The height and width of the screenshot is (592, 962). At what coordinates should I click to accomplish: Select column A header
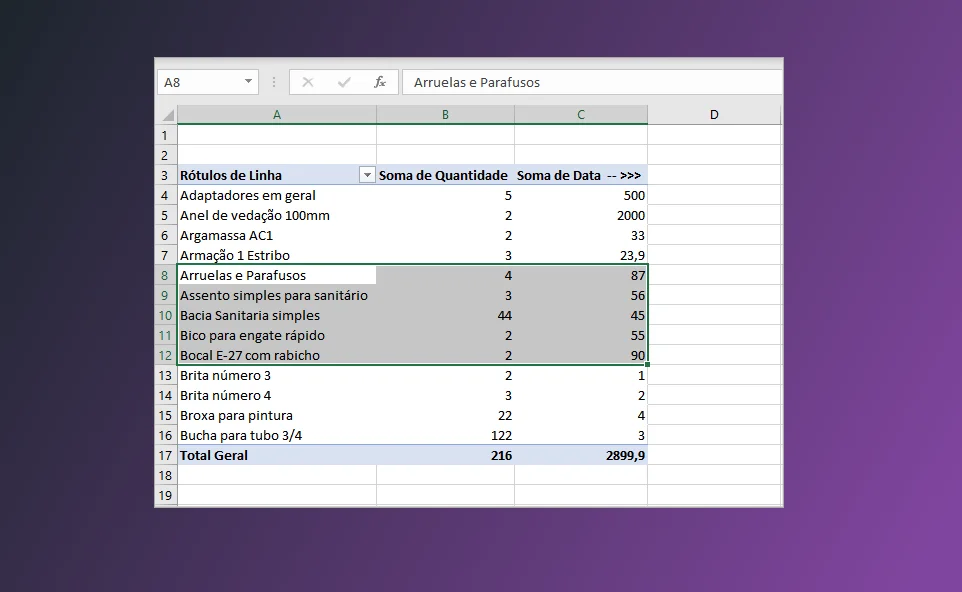[277, 115]
